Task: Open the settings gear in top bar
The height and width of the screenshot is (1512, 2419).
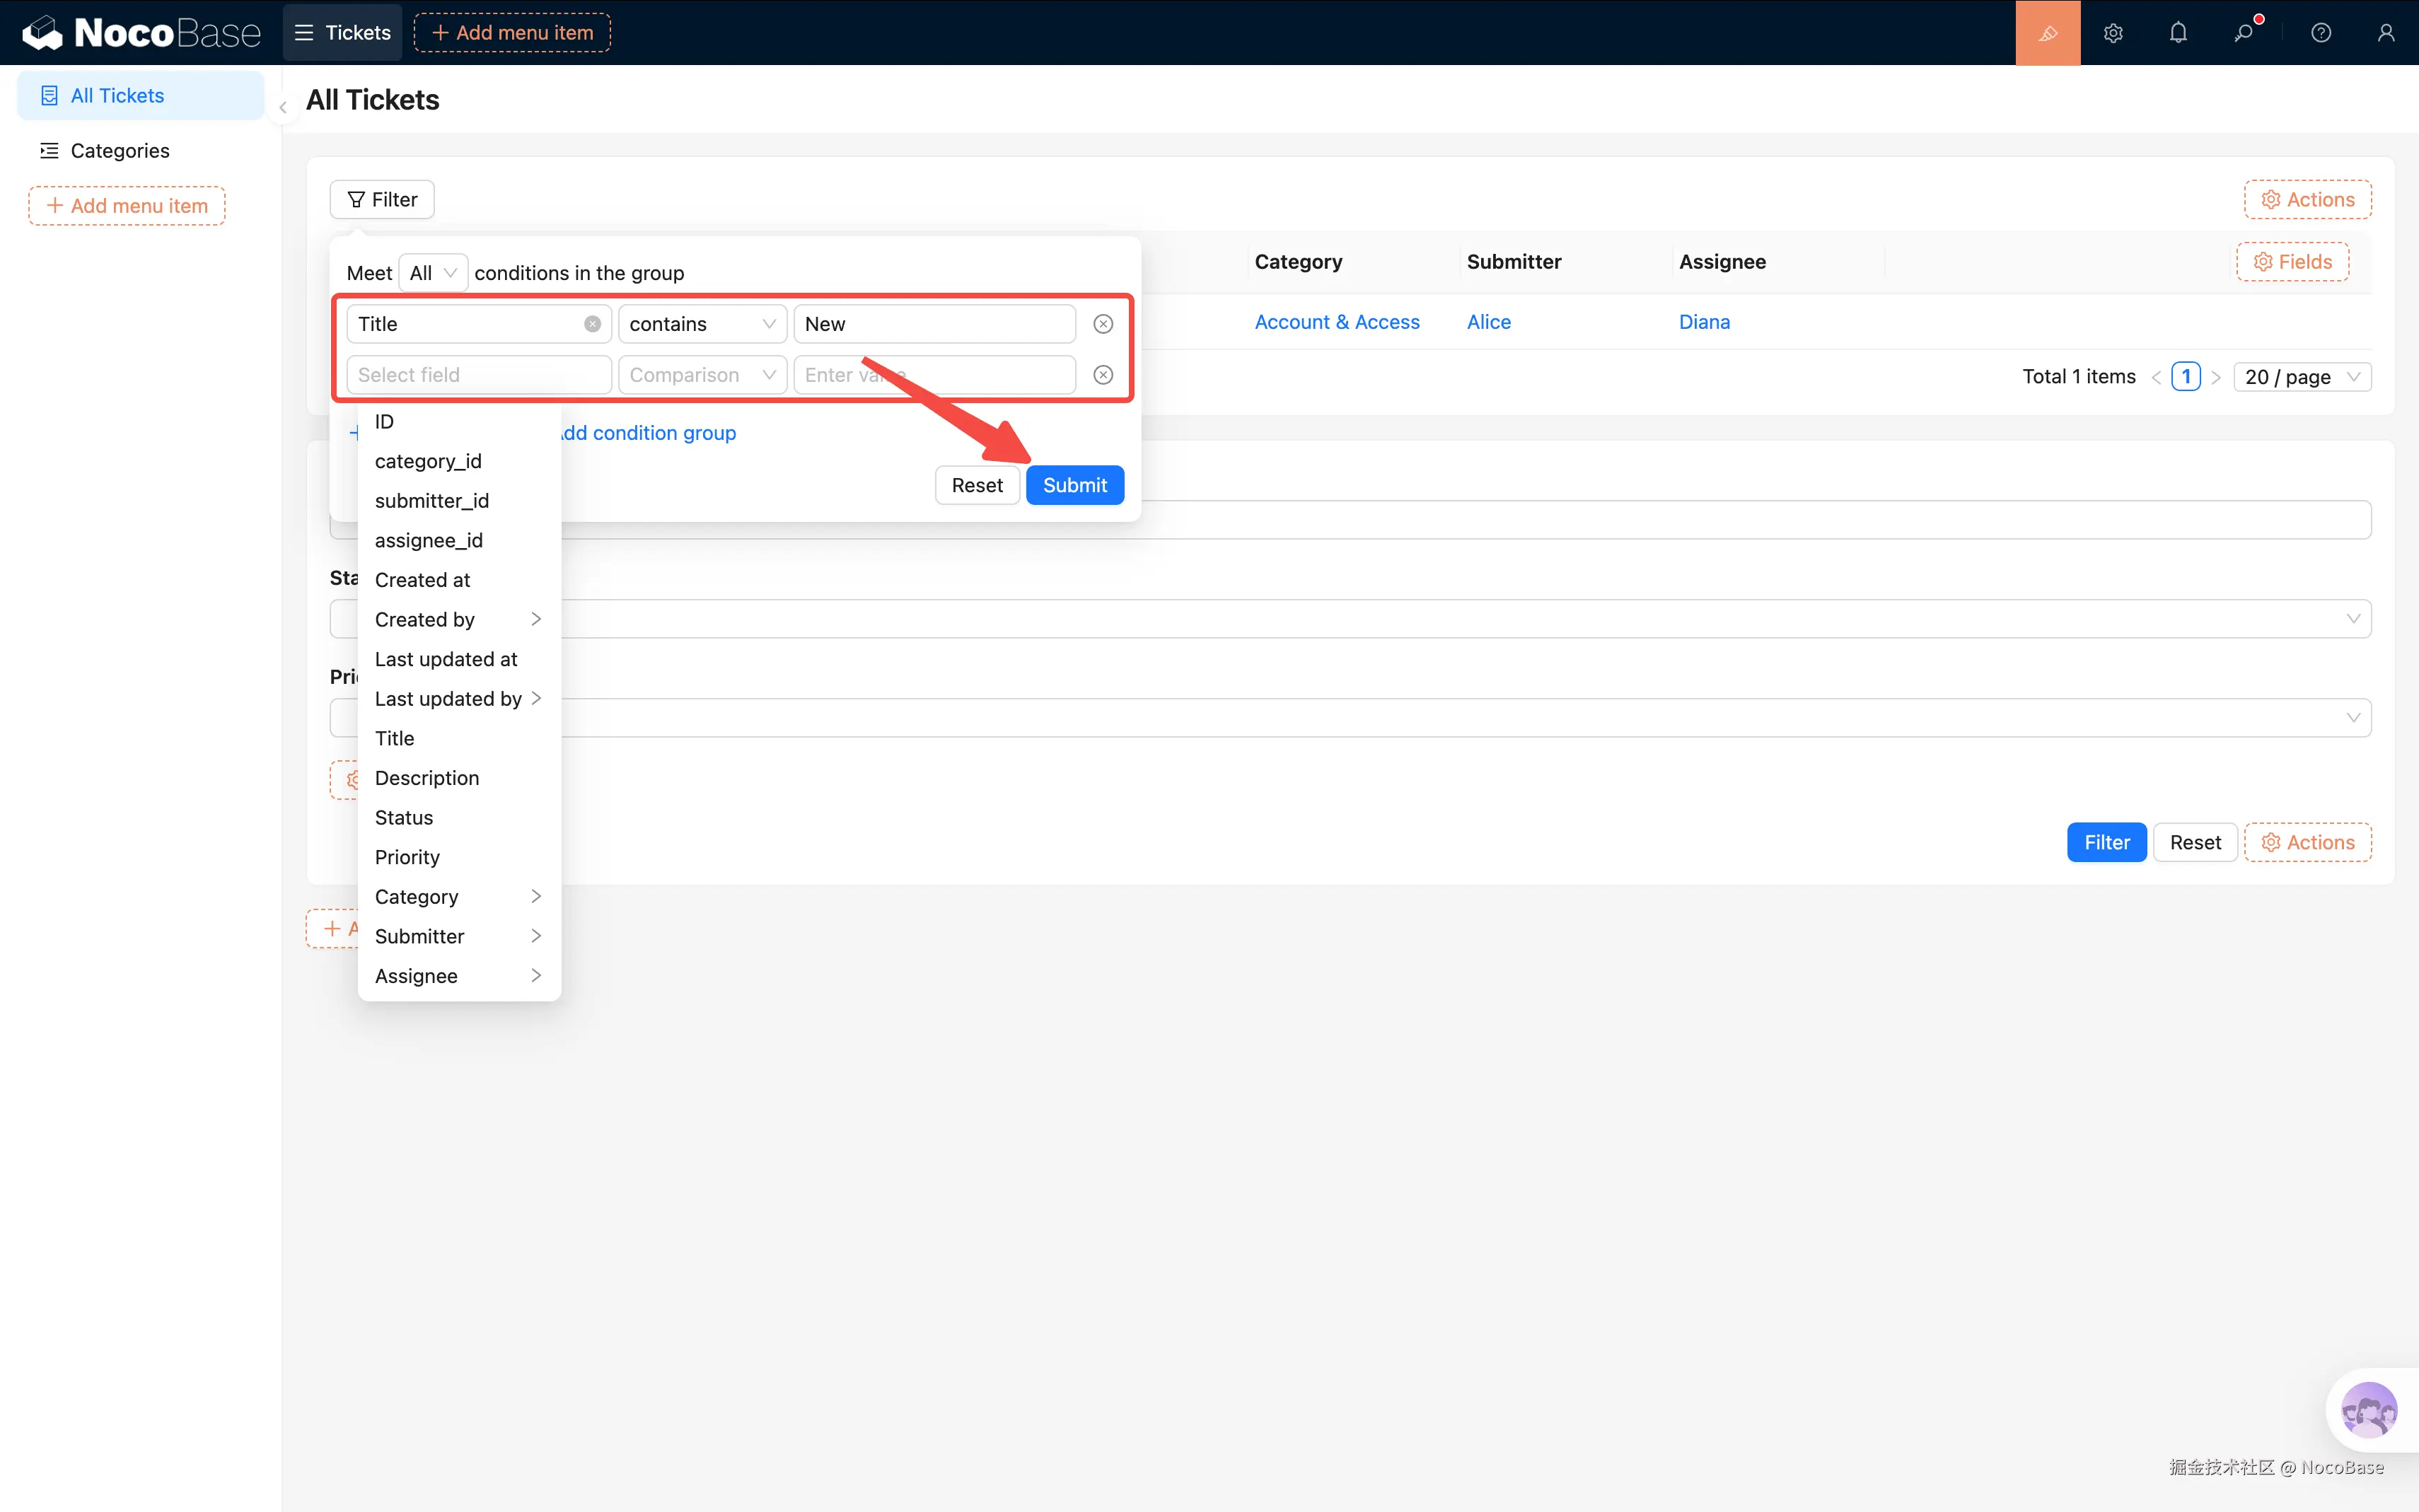Action: 2112,33
